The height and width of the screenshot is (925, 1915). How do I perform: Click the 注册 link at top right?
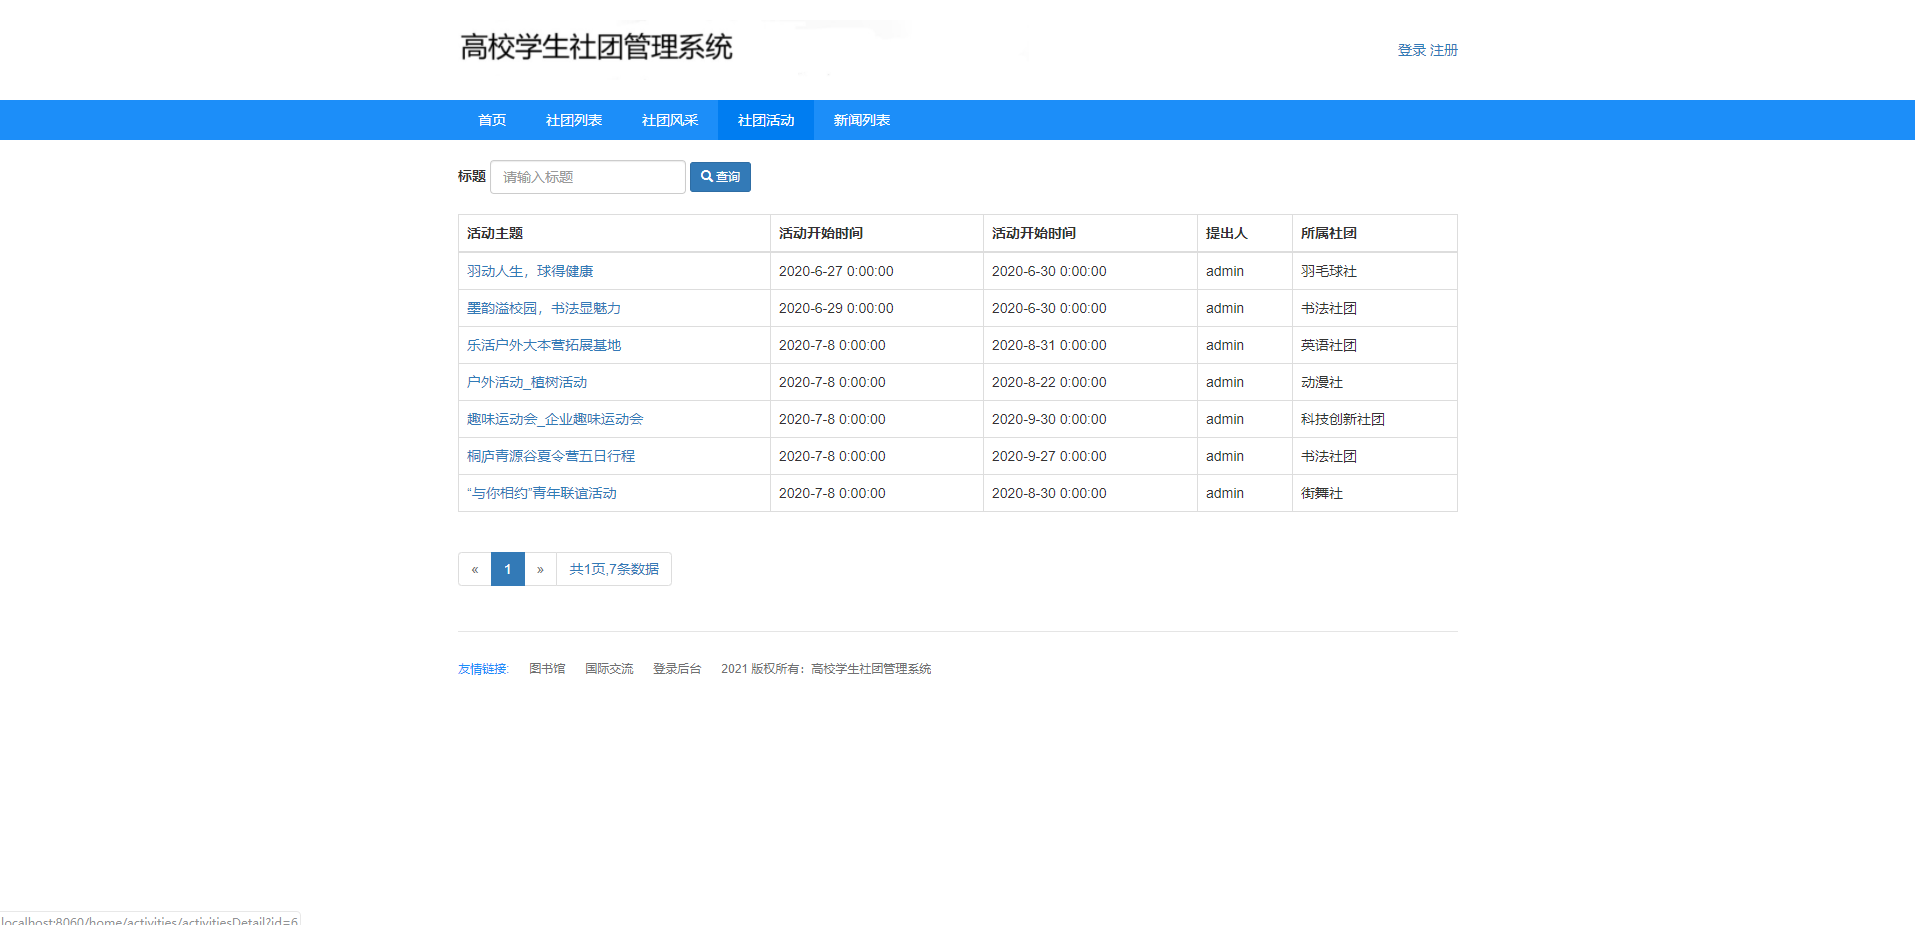1443,49
